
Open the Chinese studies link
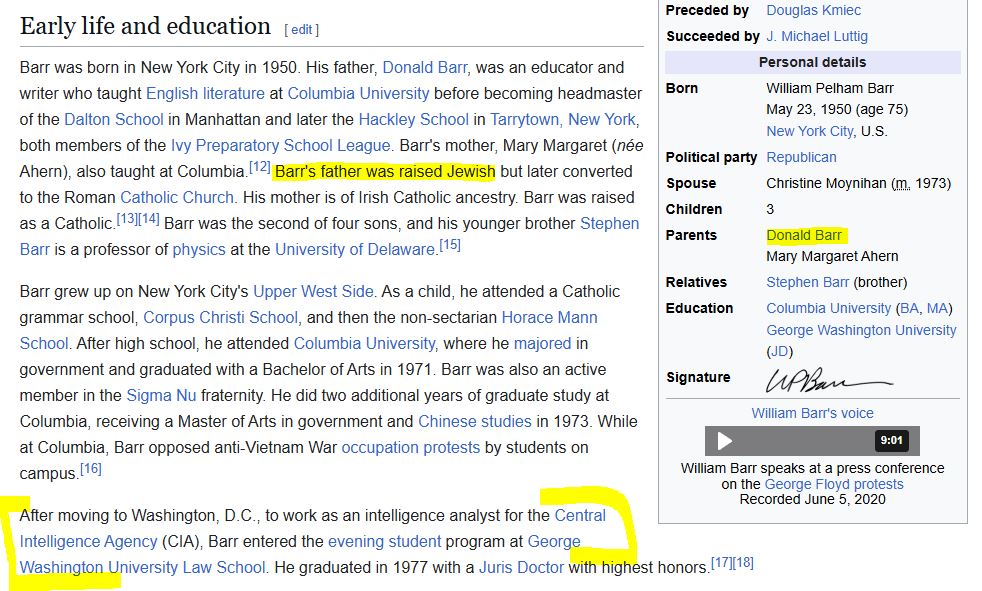point(475,421)
